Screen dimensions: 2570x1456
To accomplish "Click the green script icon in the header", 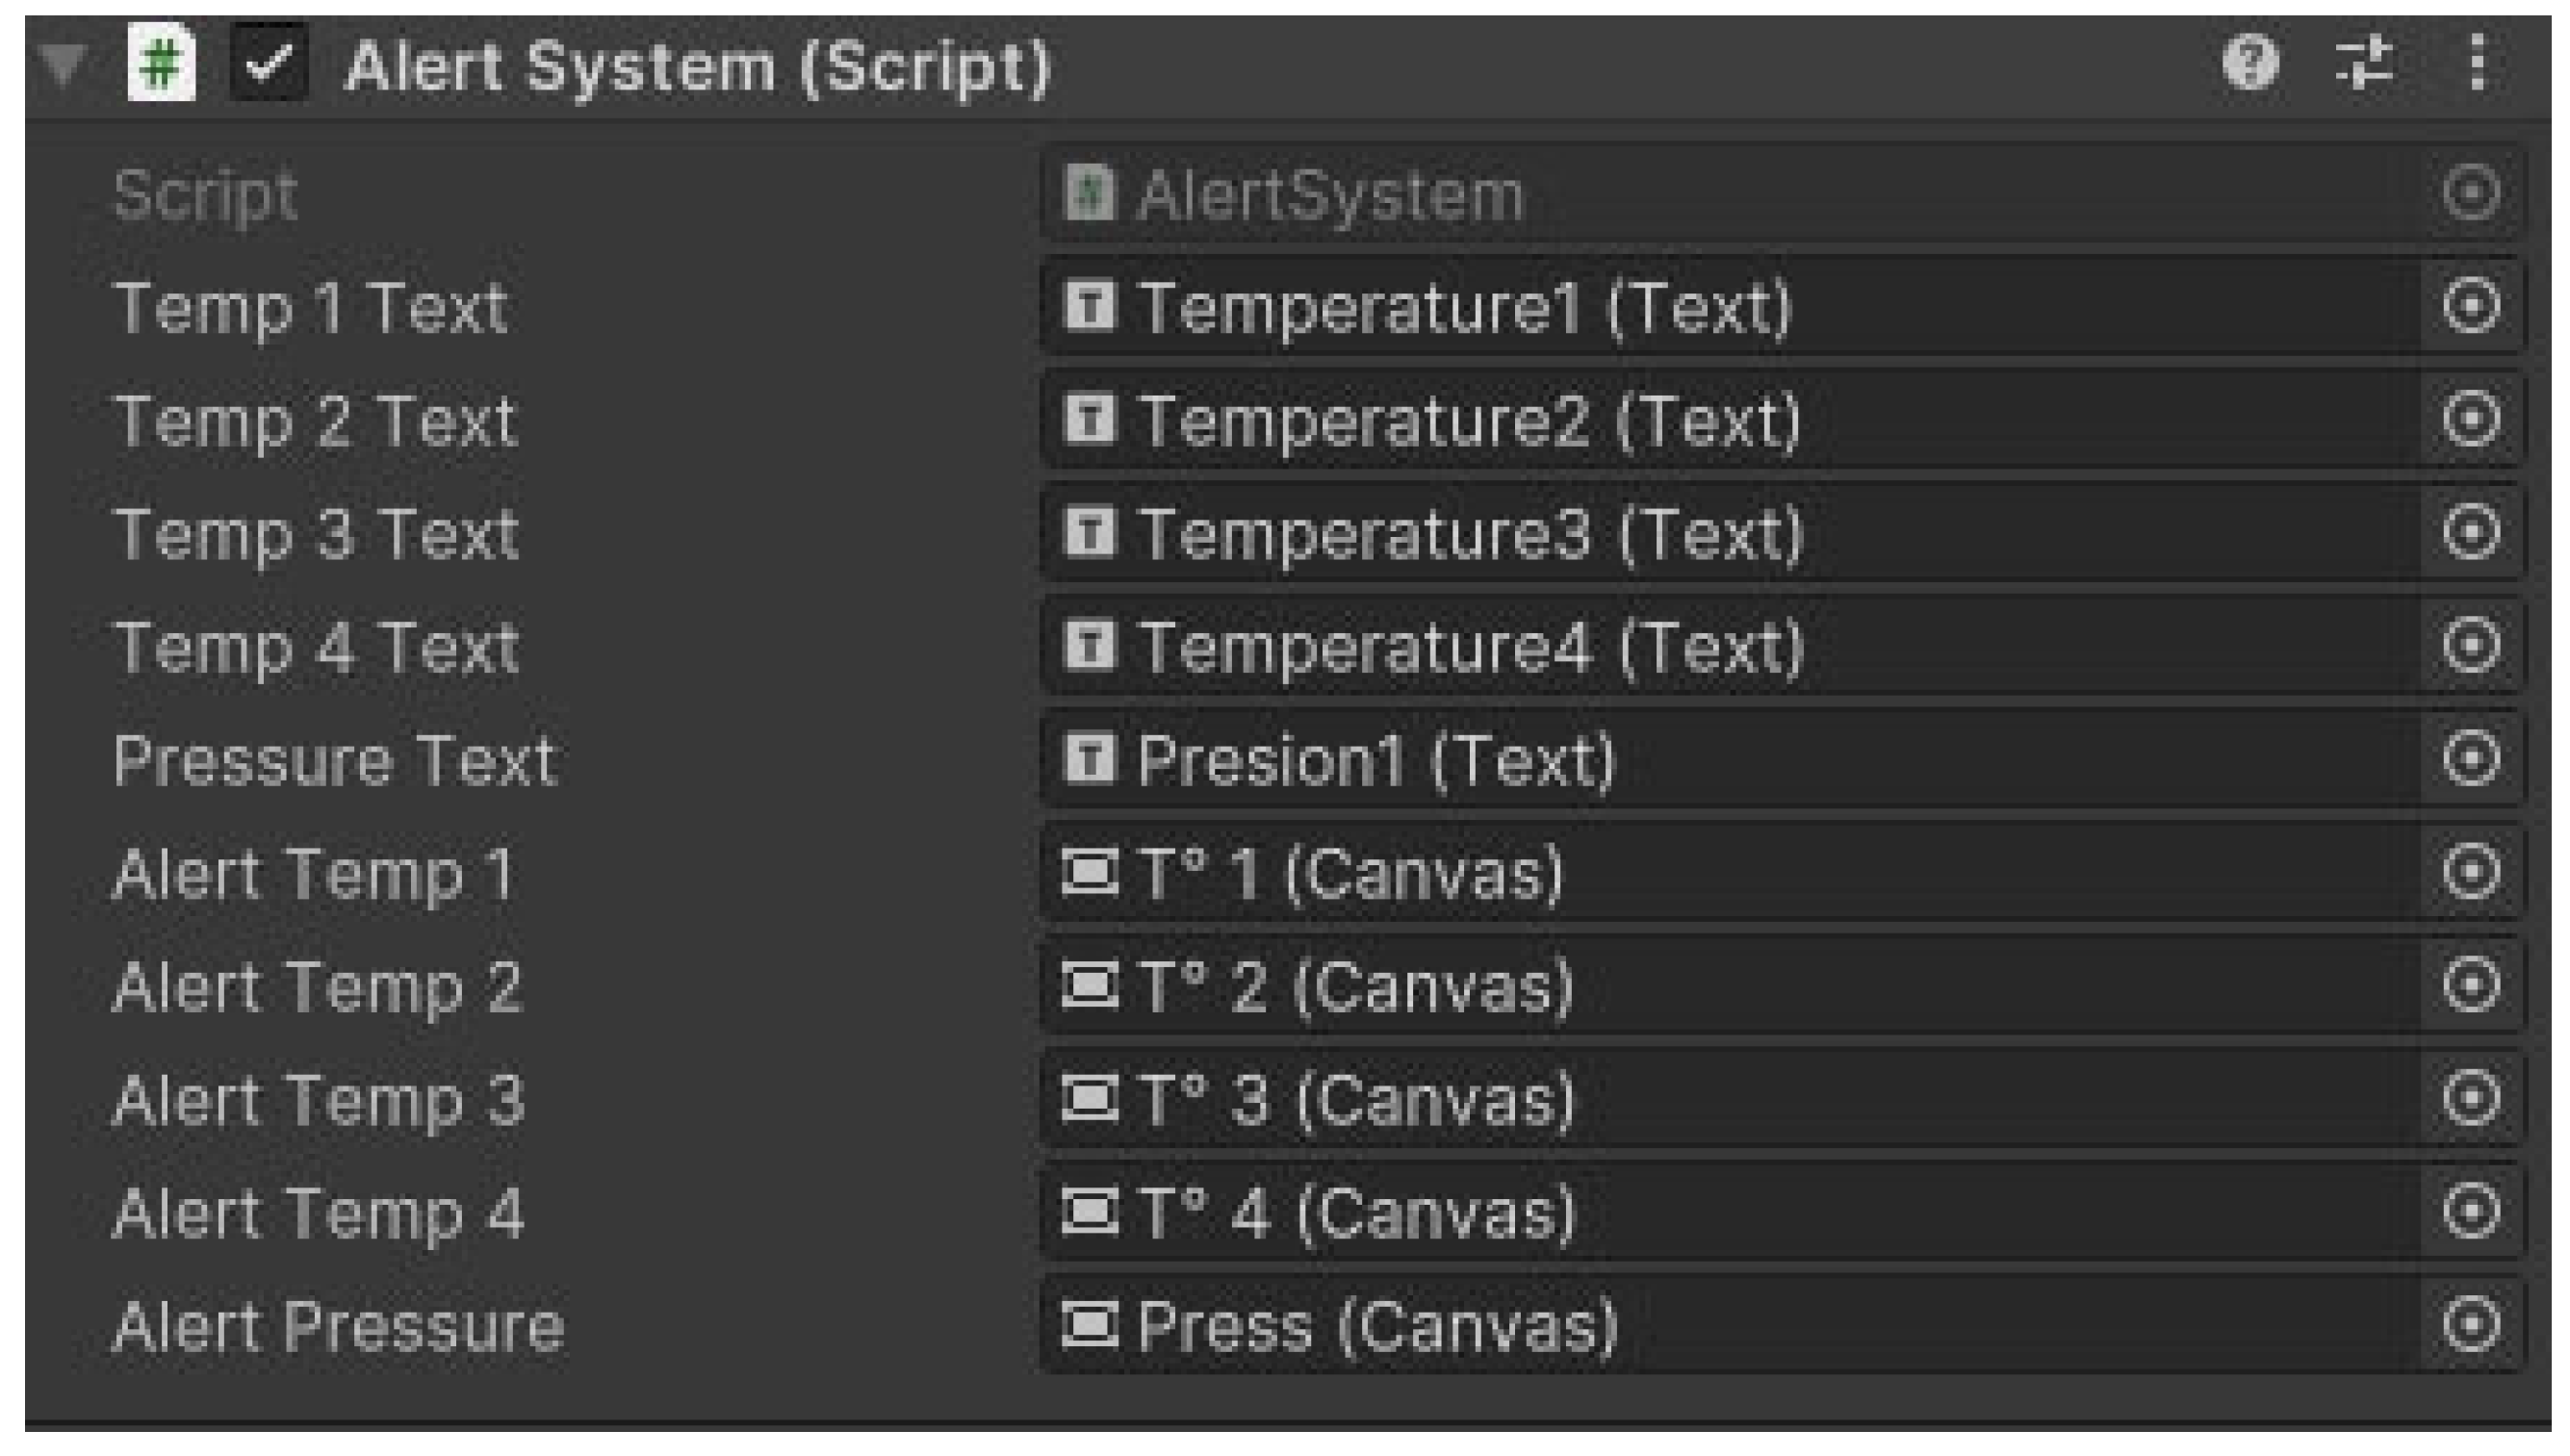I will [161, 64].
